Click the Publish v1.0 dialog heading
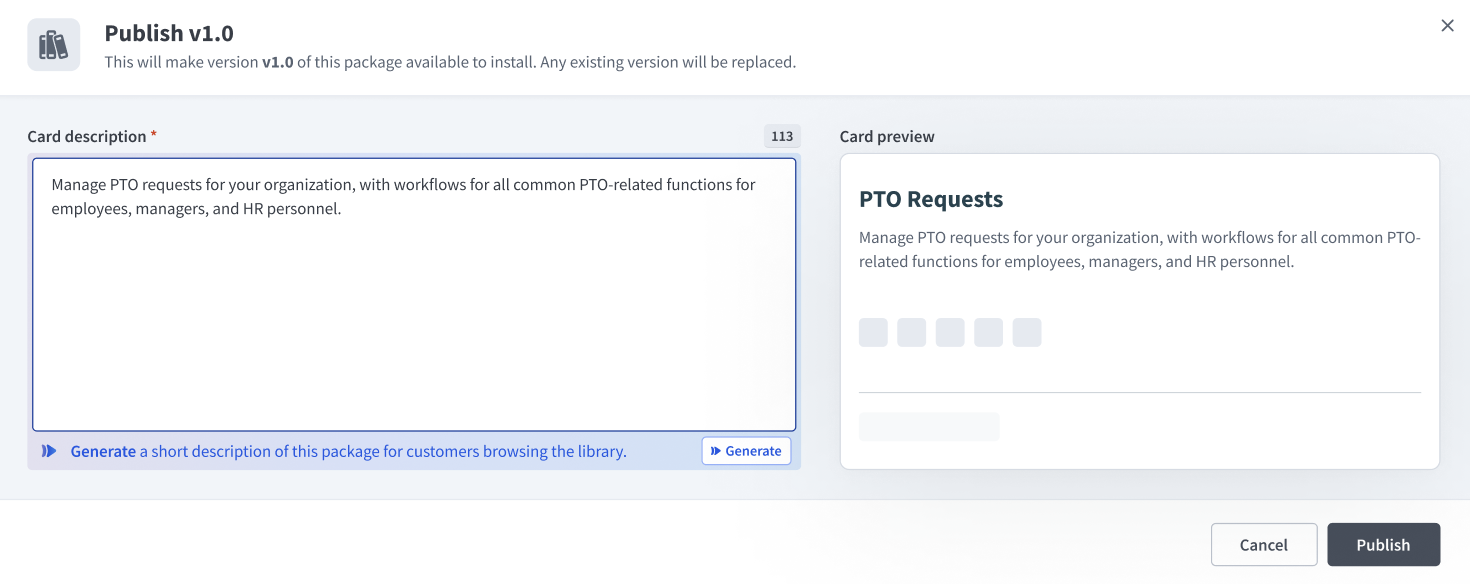Screen dimensions: 1470x584 pos(169,33)
